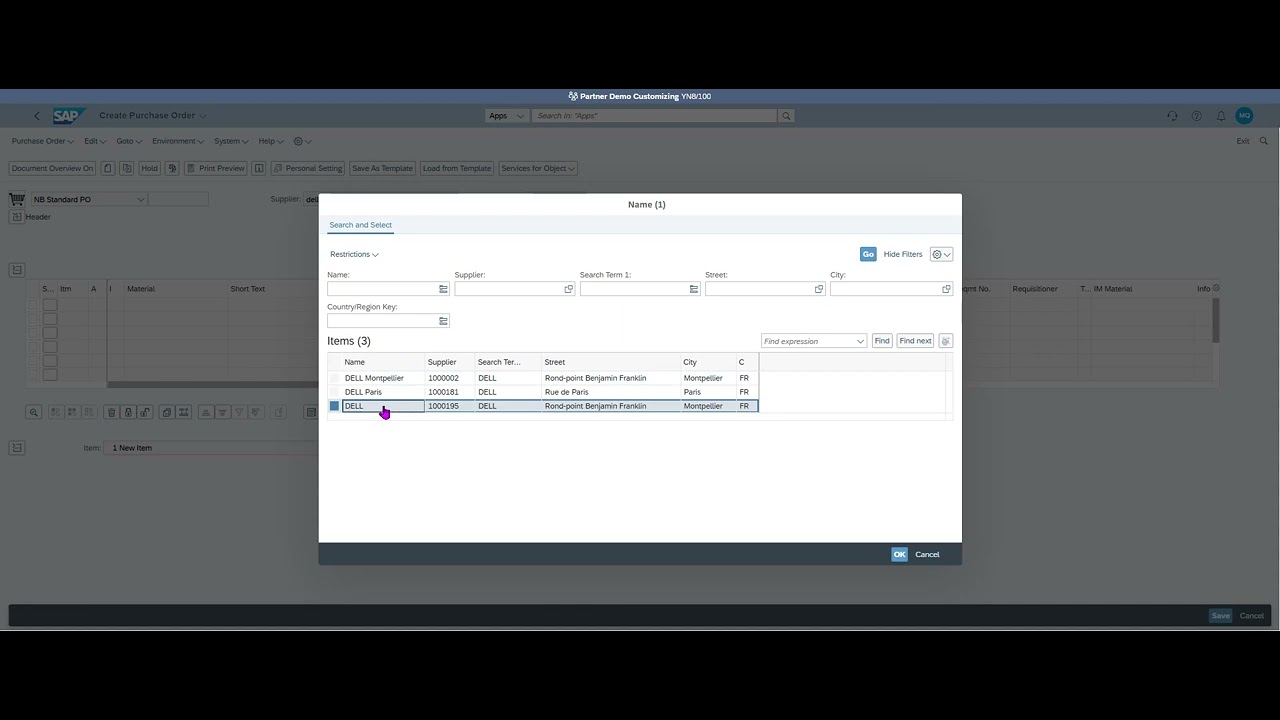1280x720 pixels.
Task: Click the Info column settings gear icon
Action: tap(1216, 289)
